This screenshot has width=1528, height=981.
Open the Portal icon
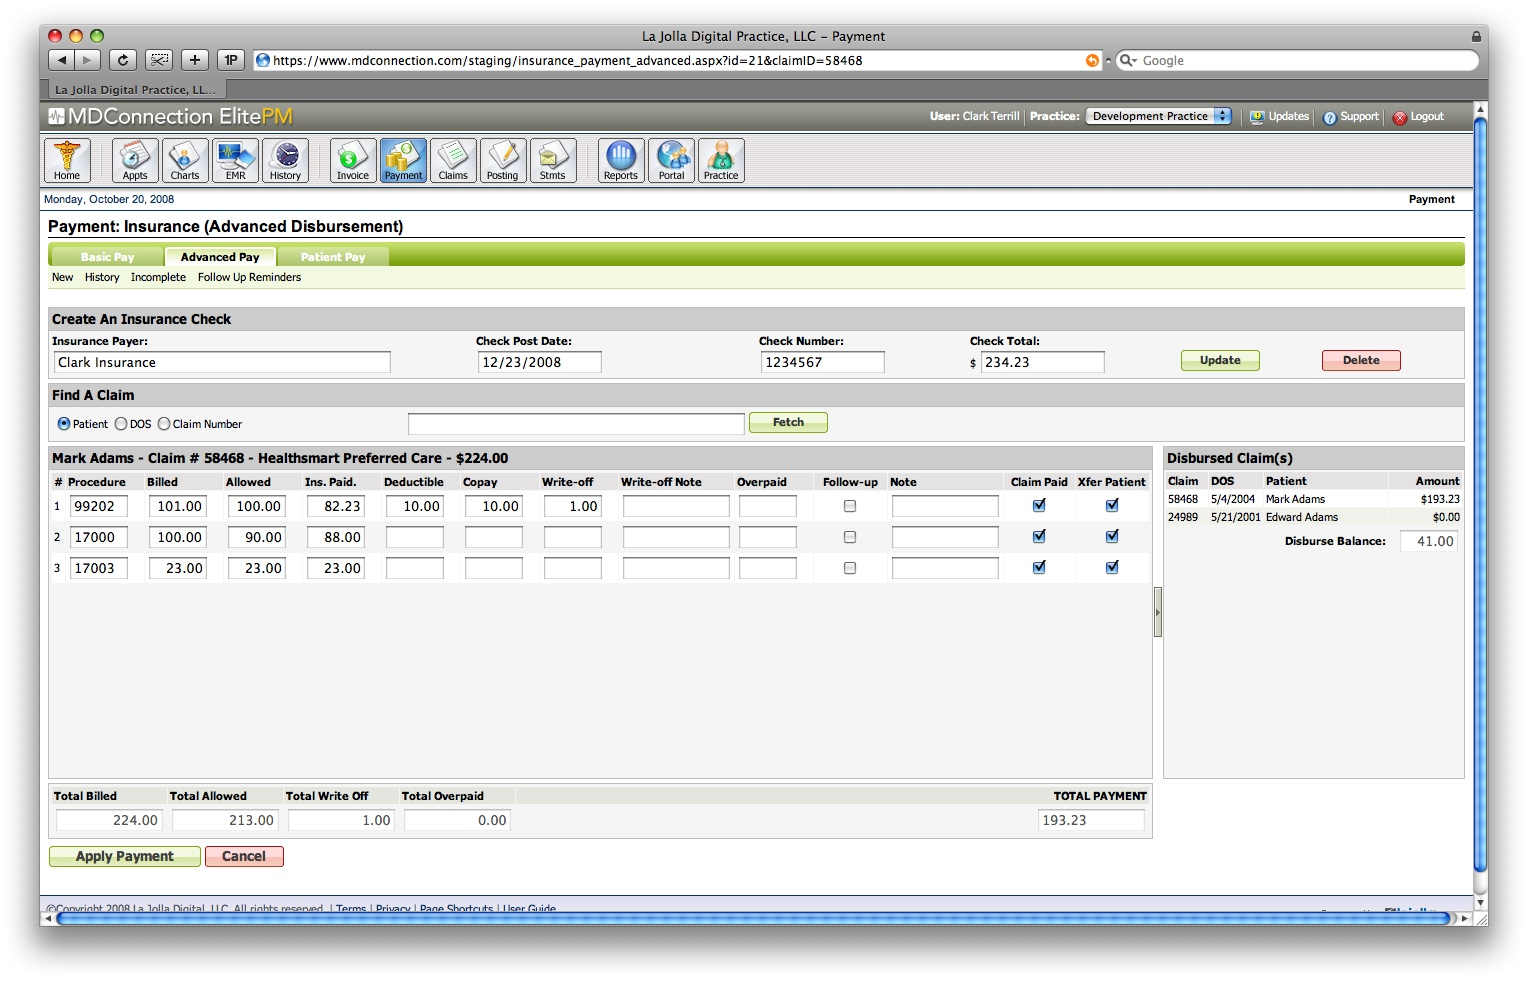click(671, 160)
